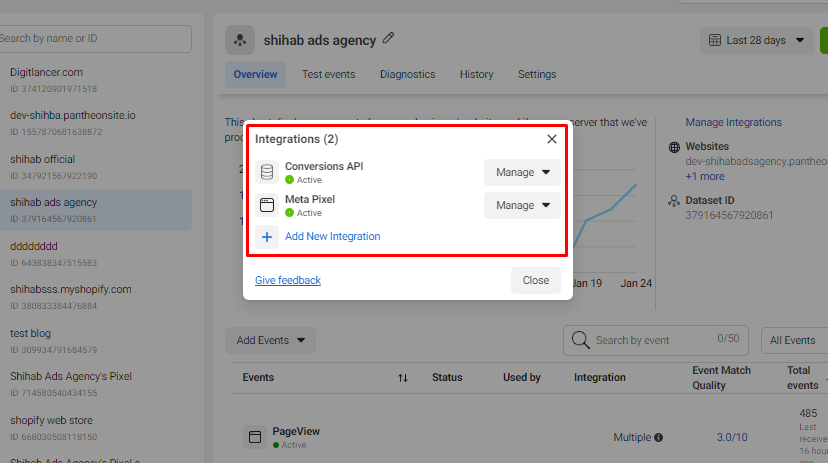
Task: Click the +1 more websites link
Action: point(705,176)
